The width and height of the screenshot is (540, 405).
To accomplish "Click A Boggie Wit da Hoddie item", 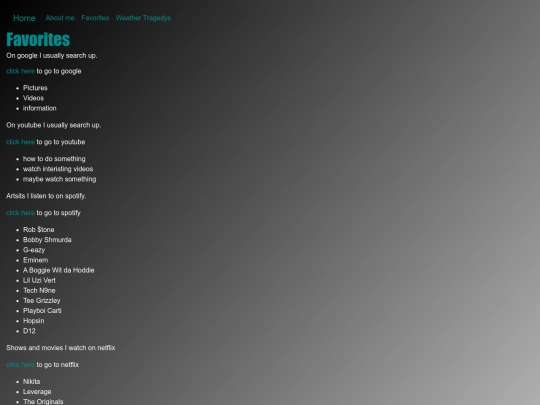I will point(59,270).
